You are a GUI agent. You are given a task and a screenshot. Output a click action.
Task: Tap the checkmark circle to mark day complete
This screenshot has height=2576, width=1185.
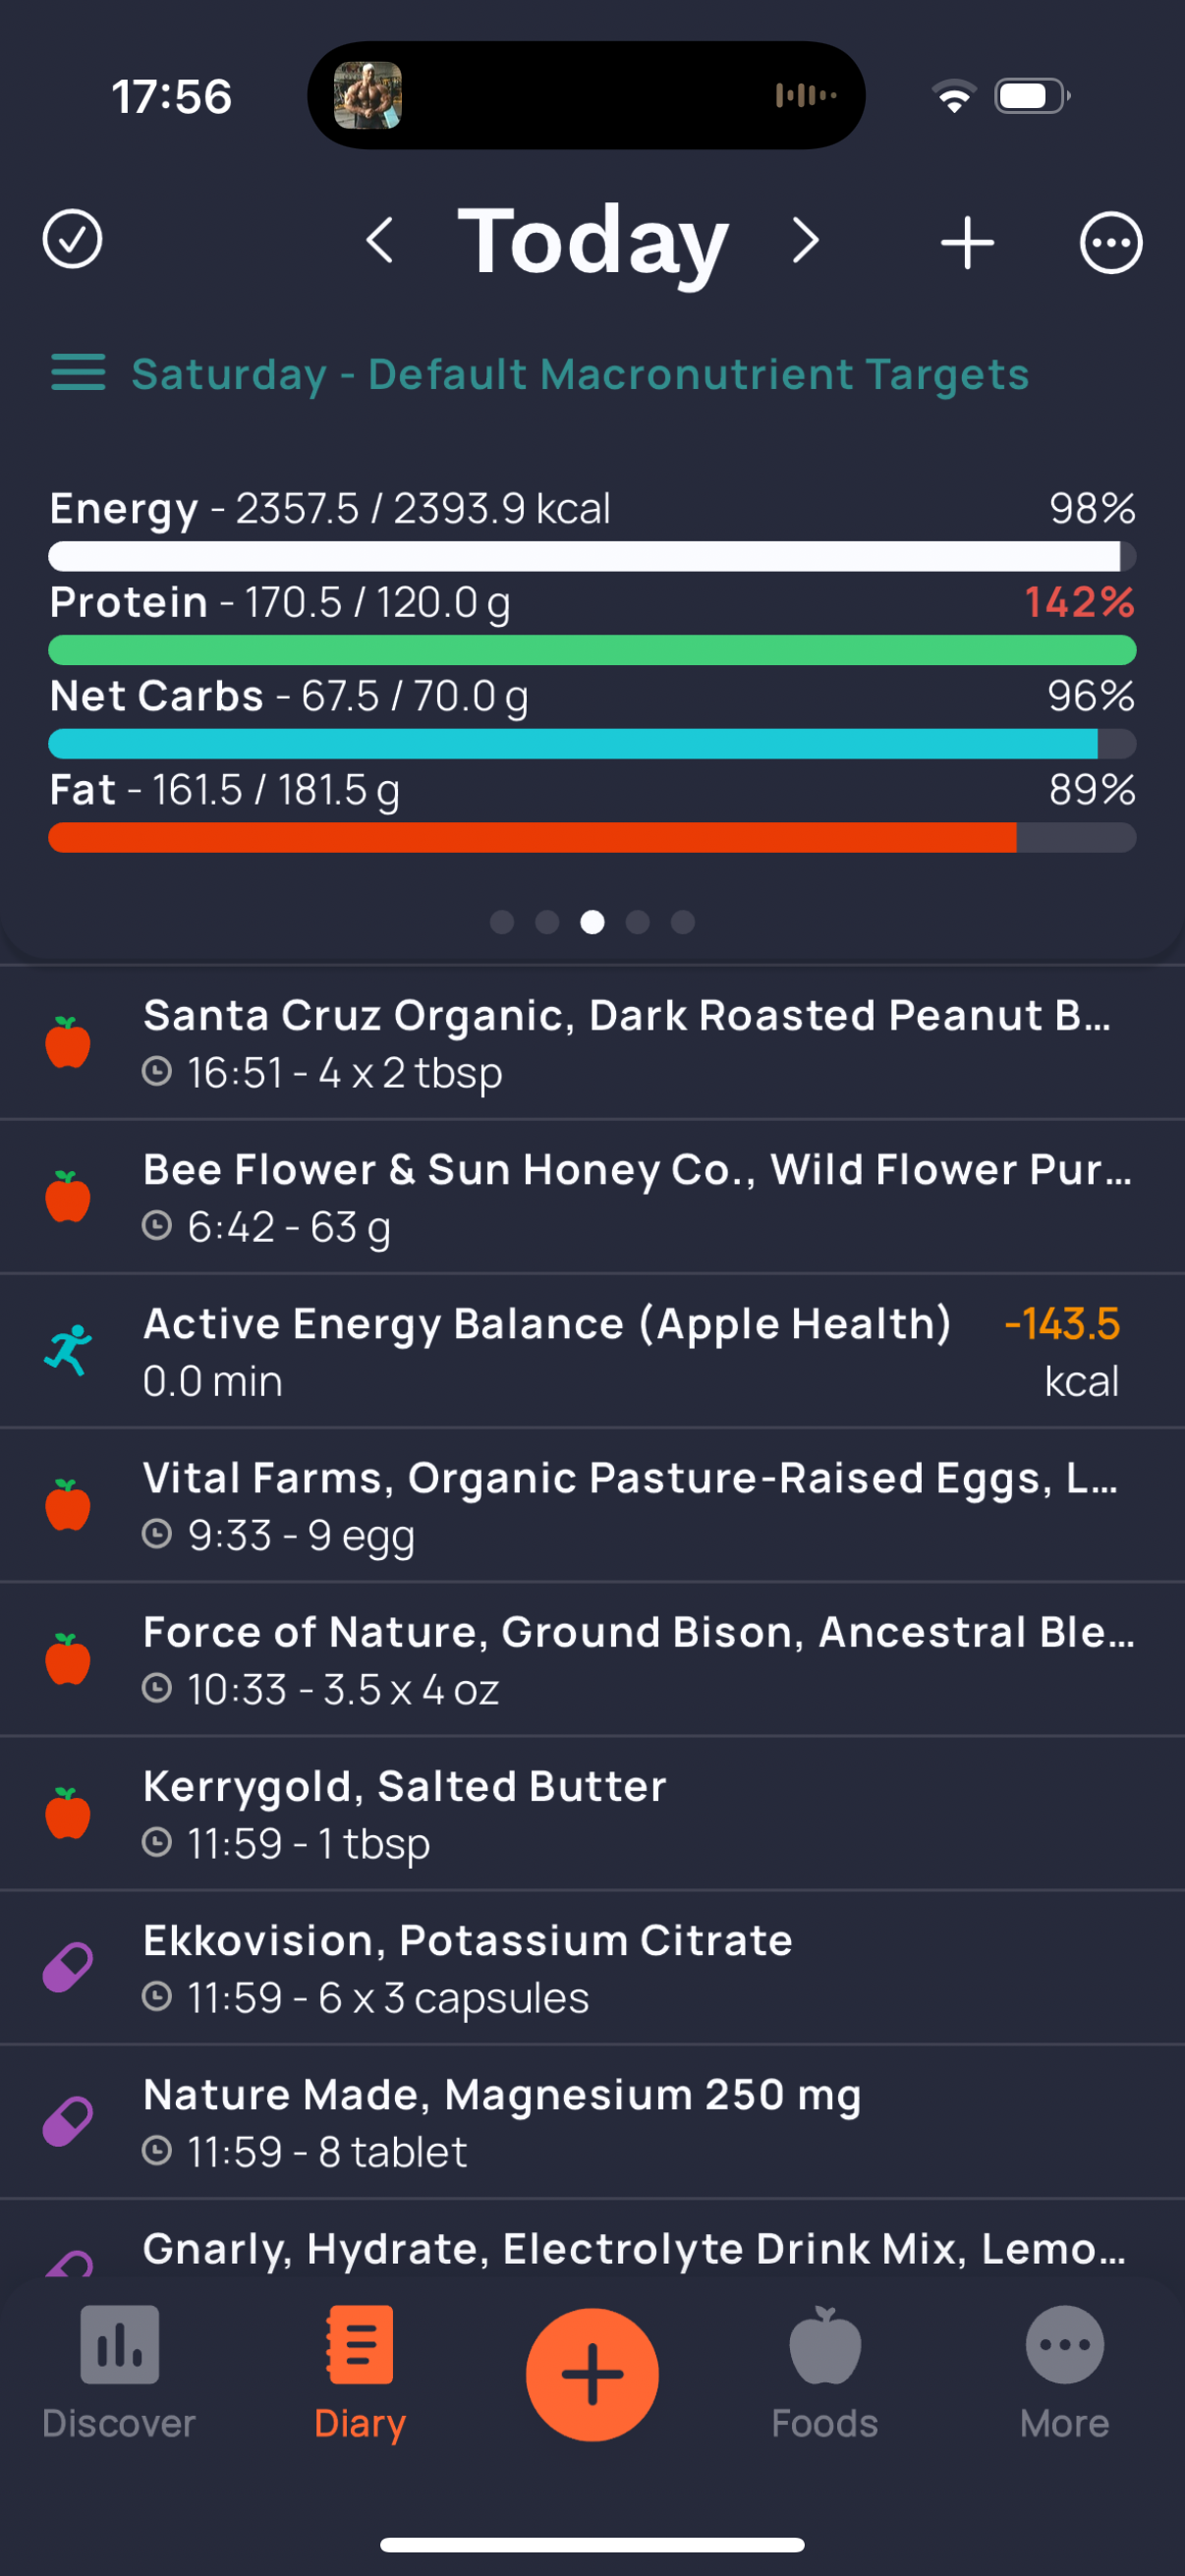72,240
